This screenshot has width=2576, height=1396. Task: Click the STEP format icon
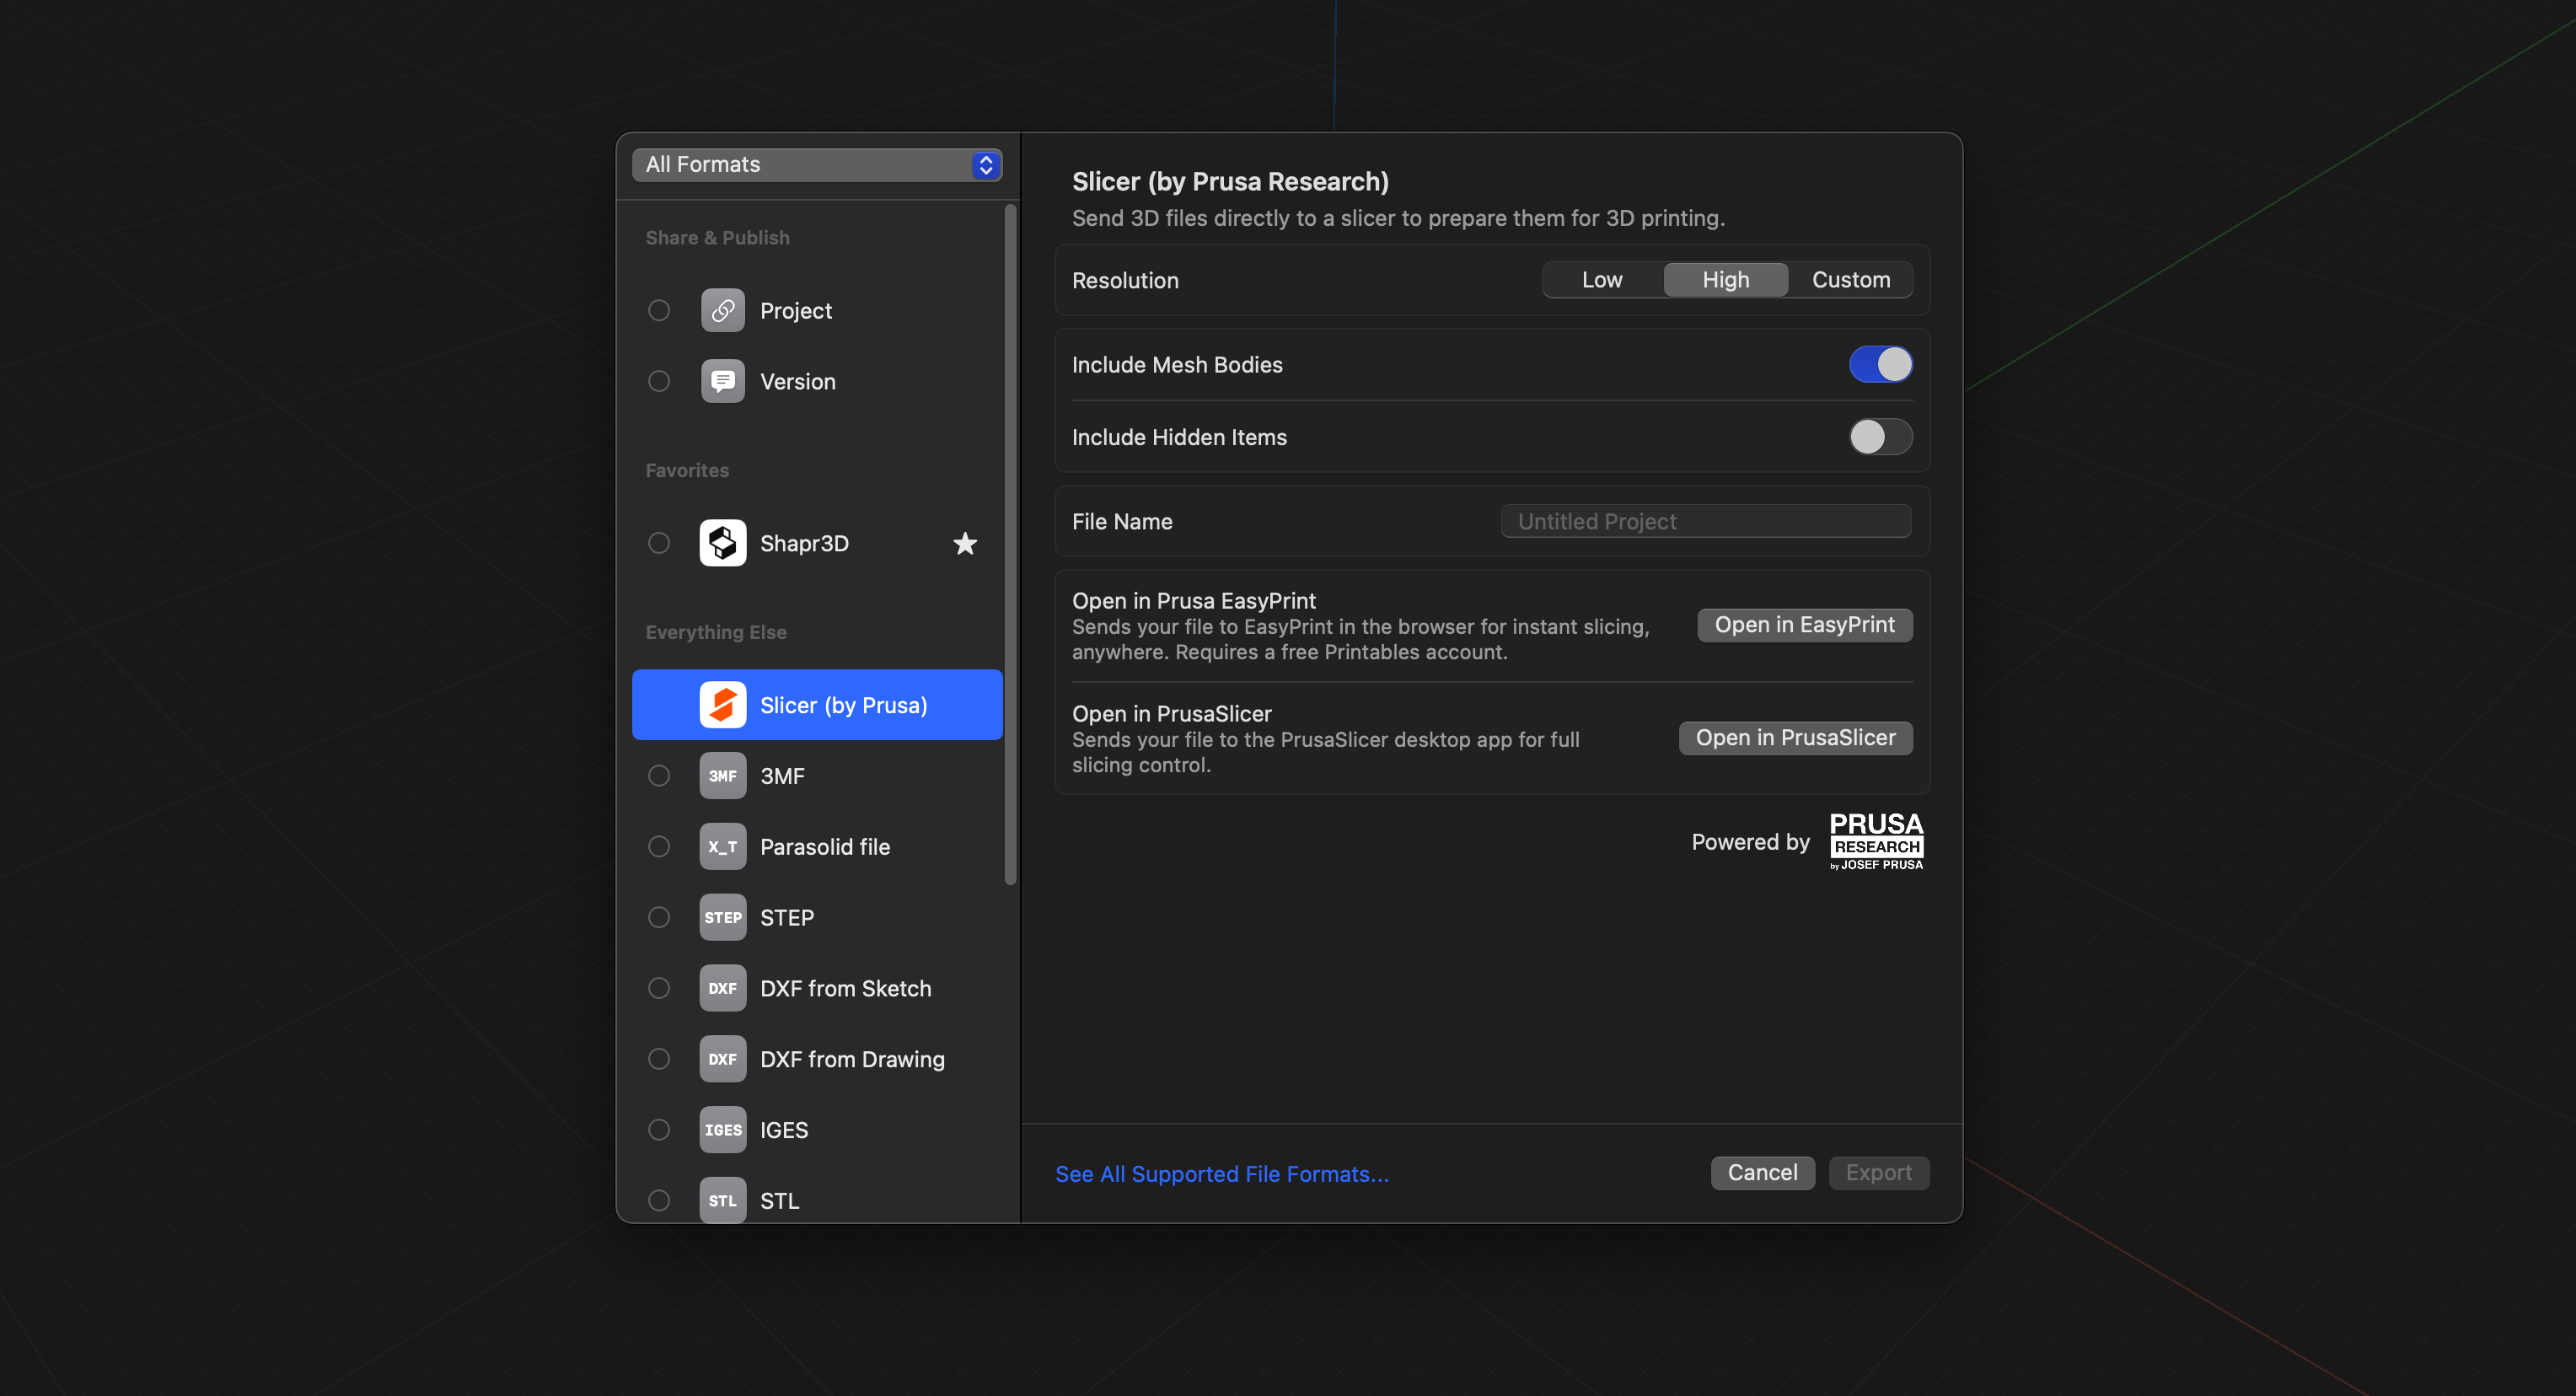click(722, 917)
